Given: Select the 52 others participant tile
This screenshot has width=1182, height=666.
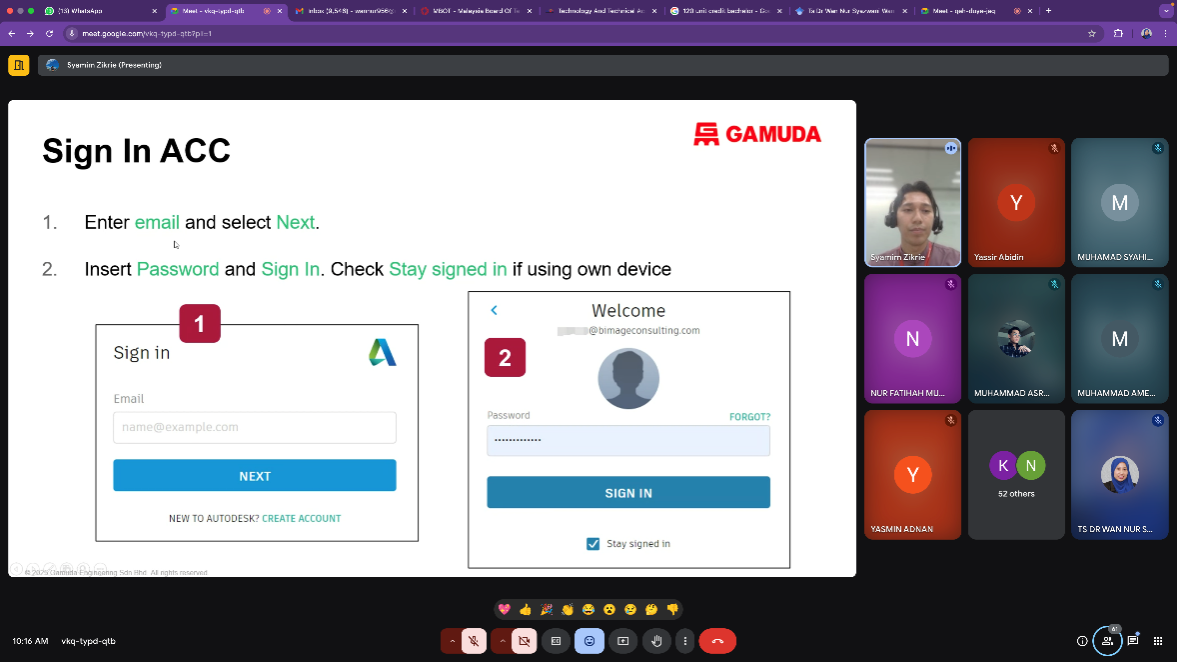Looking at the screenshot, I should (x=1016, y=474).
